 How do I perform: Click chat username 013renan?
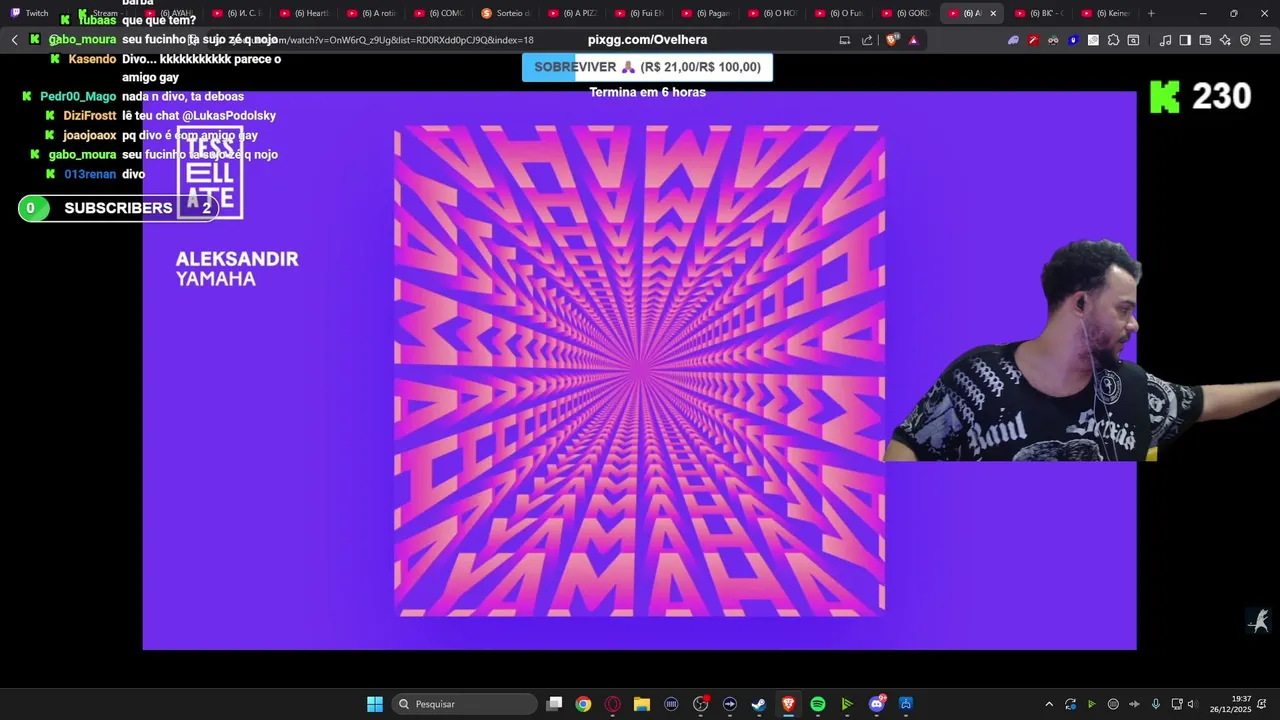[90, 174]
